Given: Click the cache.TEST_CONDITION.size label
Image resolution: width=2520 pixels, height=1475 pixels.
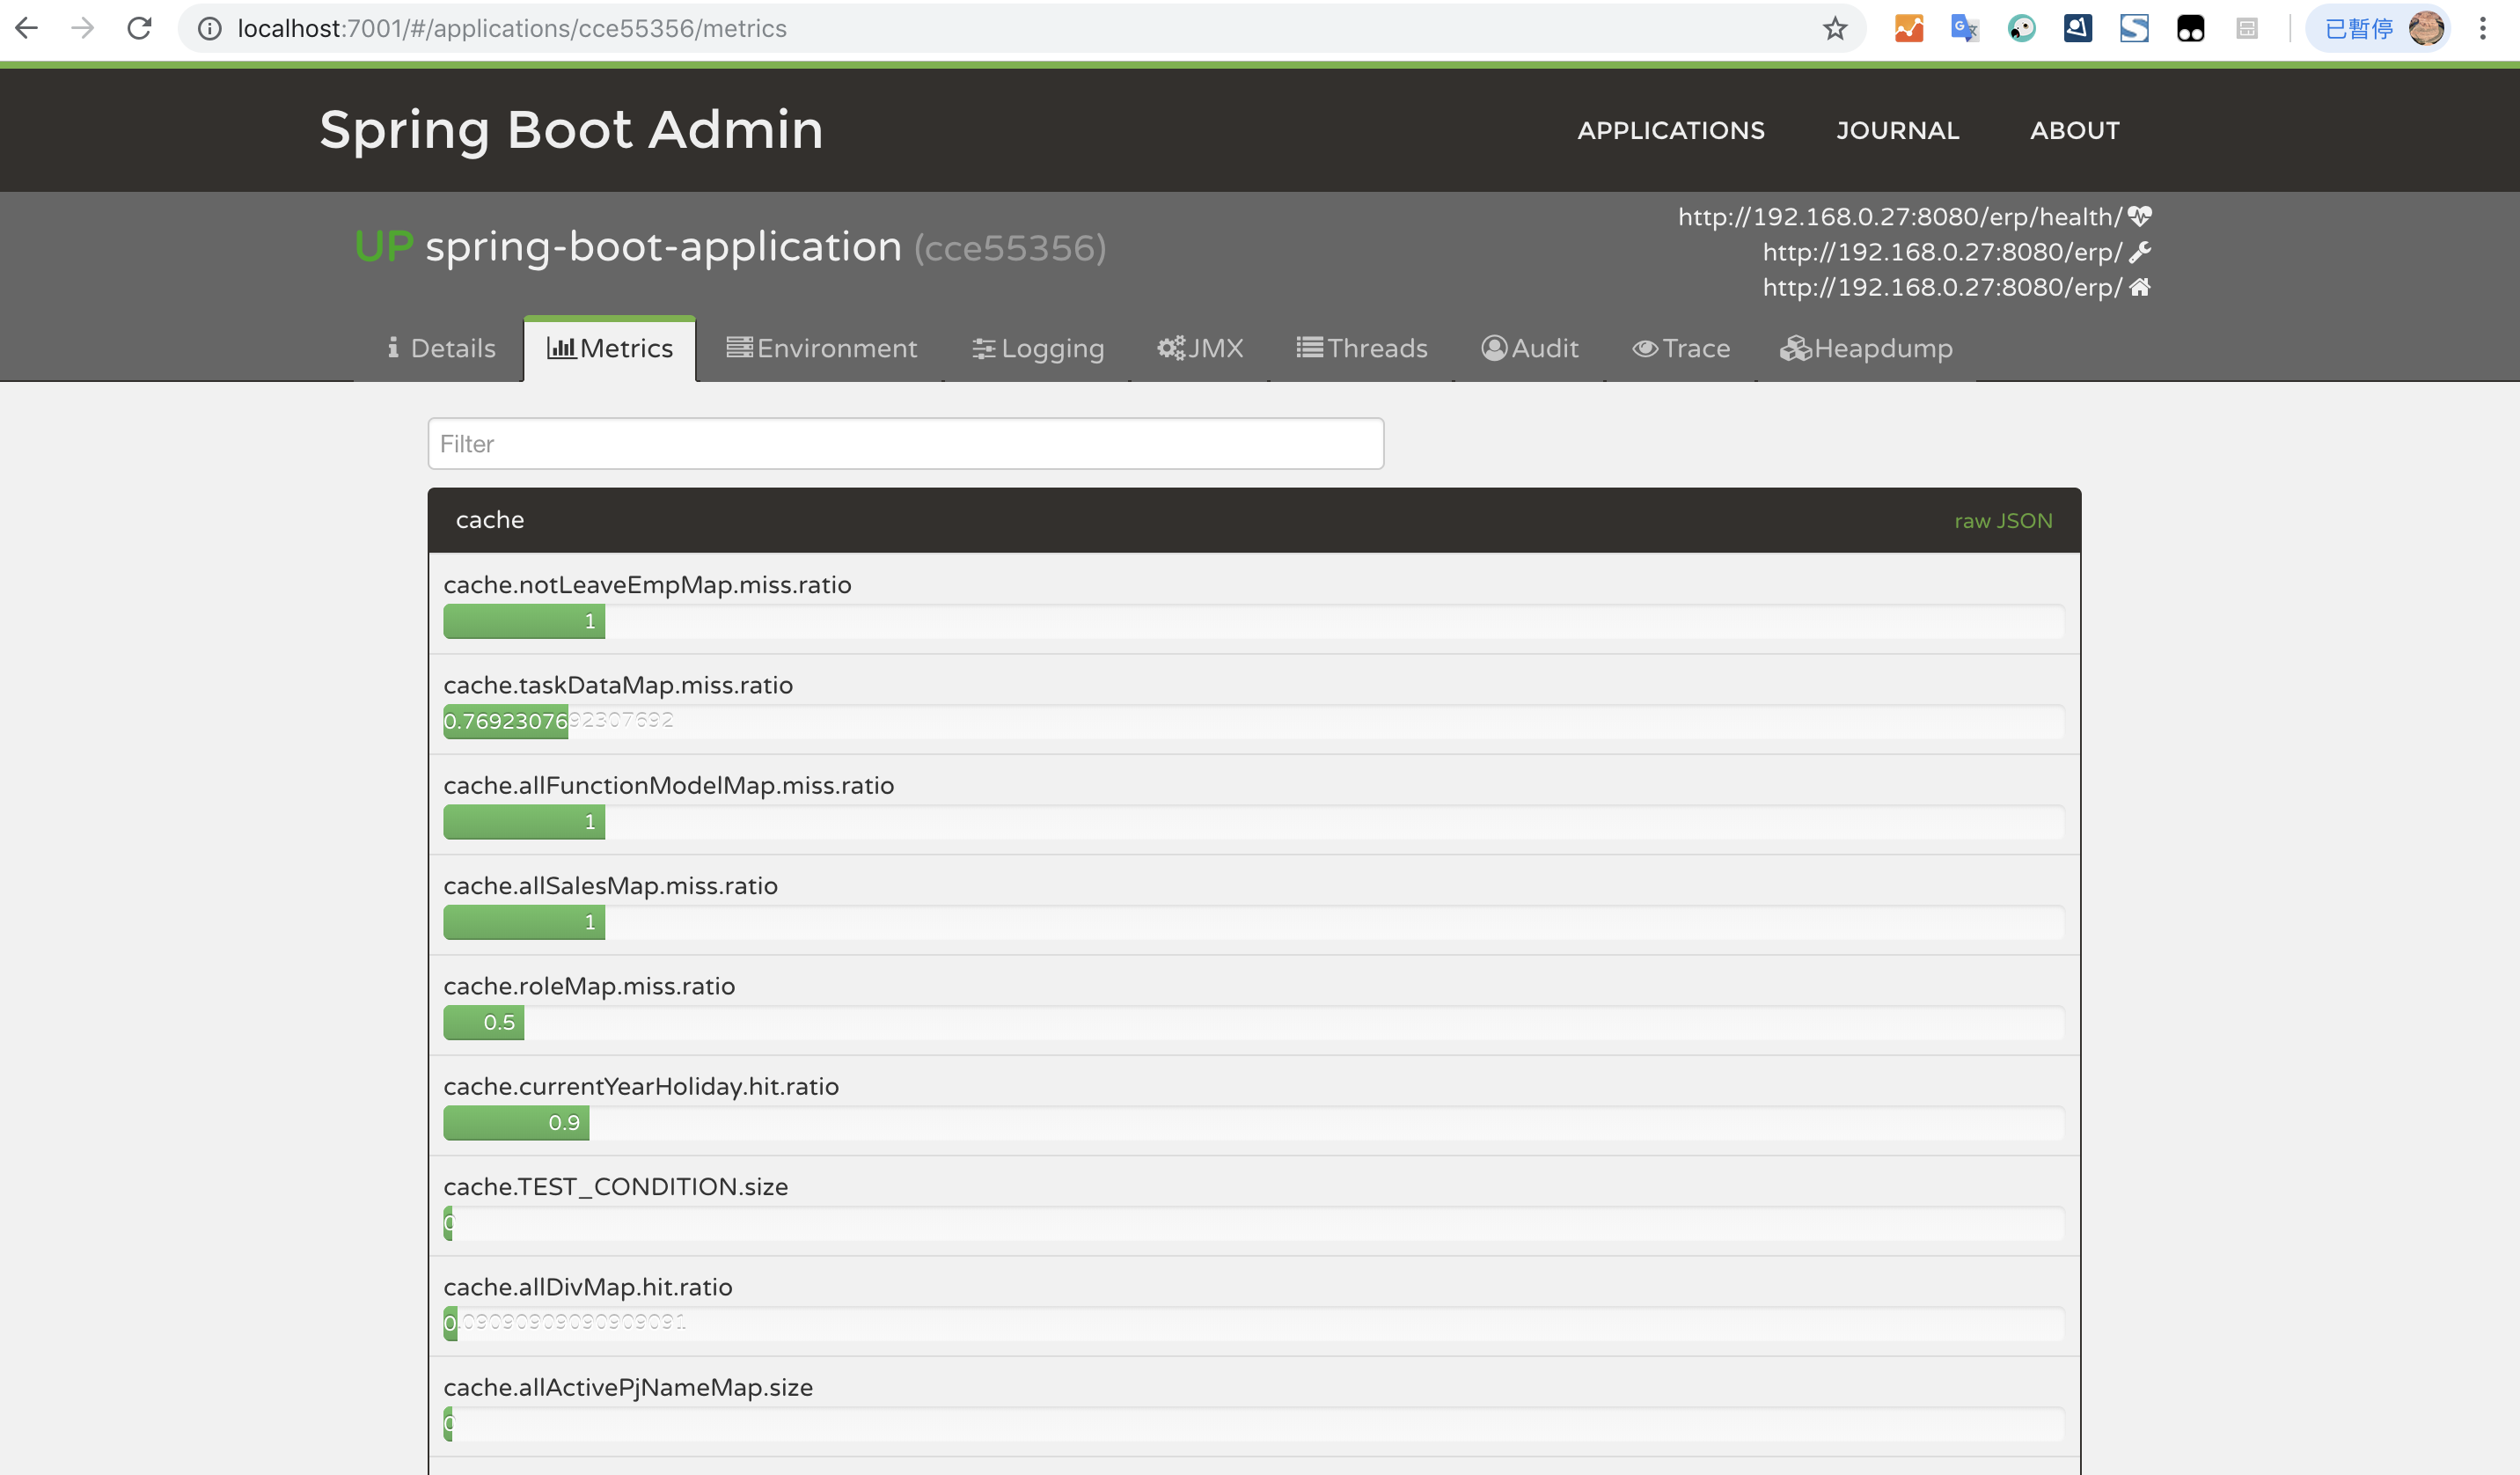Looking at the screenshot, I should [x=616, y=1187].
